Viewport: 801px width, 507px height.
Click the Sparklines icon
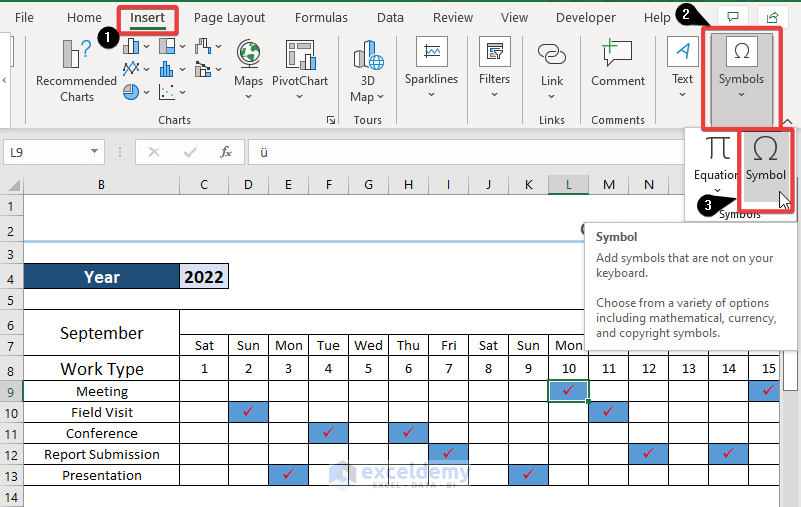click(x=432, y=52)
